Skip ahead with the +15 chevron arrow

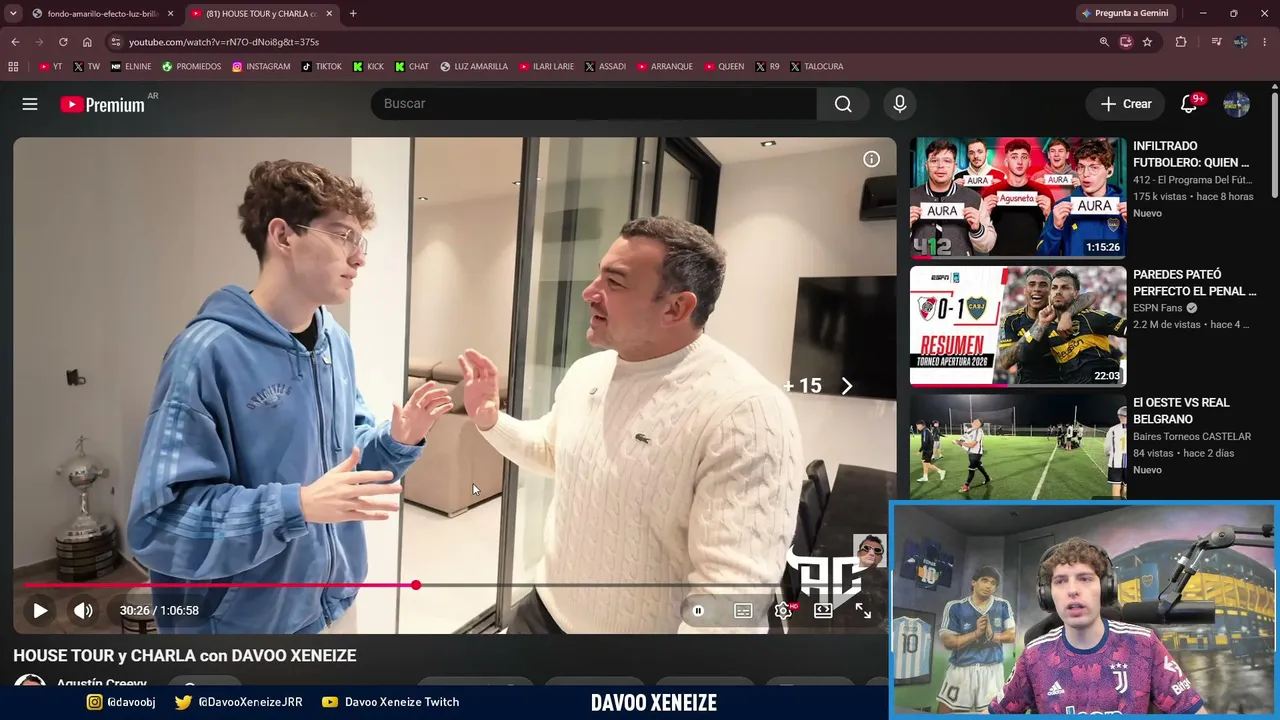(x=847, y=386)
